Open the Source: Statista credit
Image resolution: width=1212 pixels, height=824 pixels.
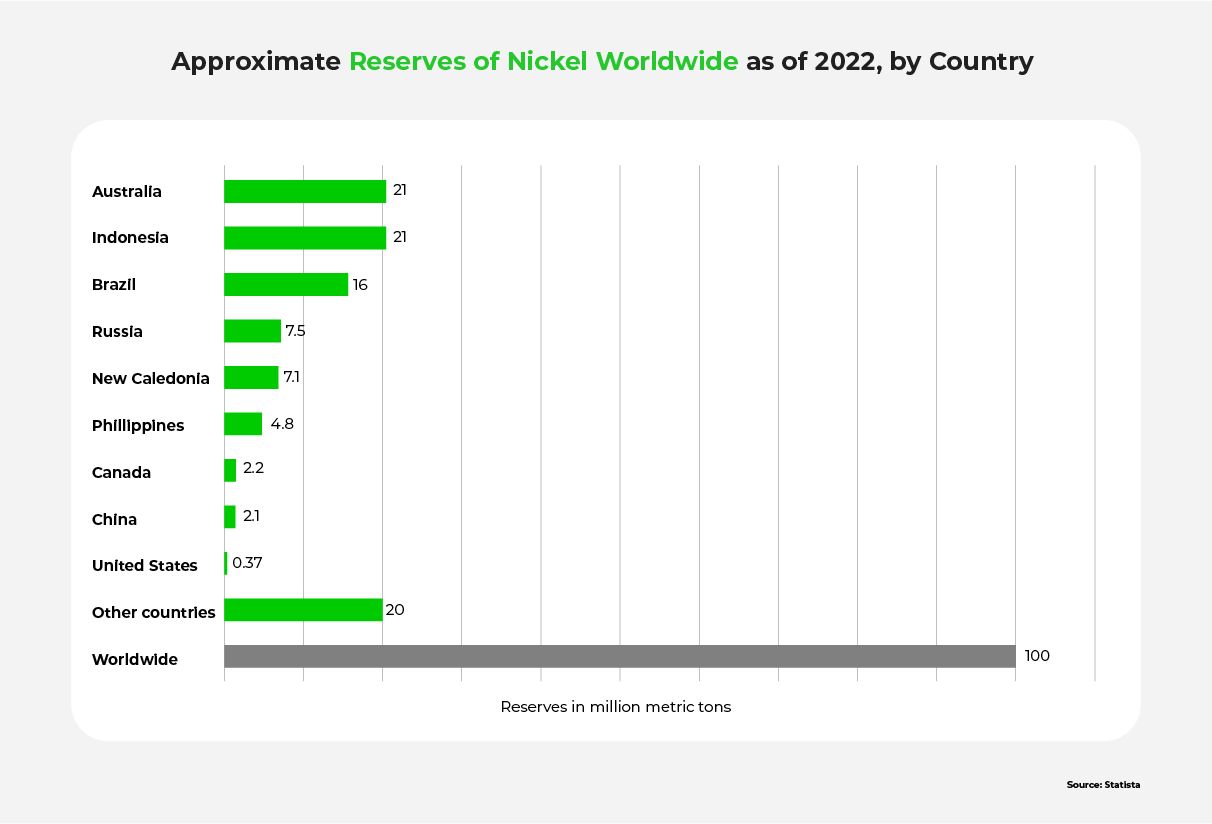point(1103,785)
